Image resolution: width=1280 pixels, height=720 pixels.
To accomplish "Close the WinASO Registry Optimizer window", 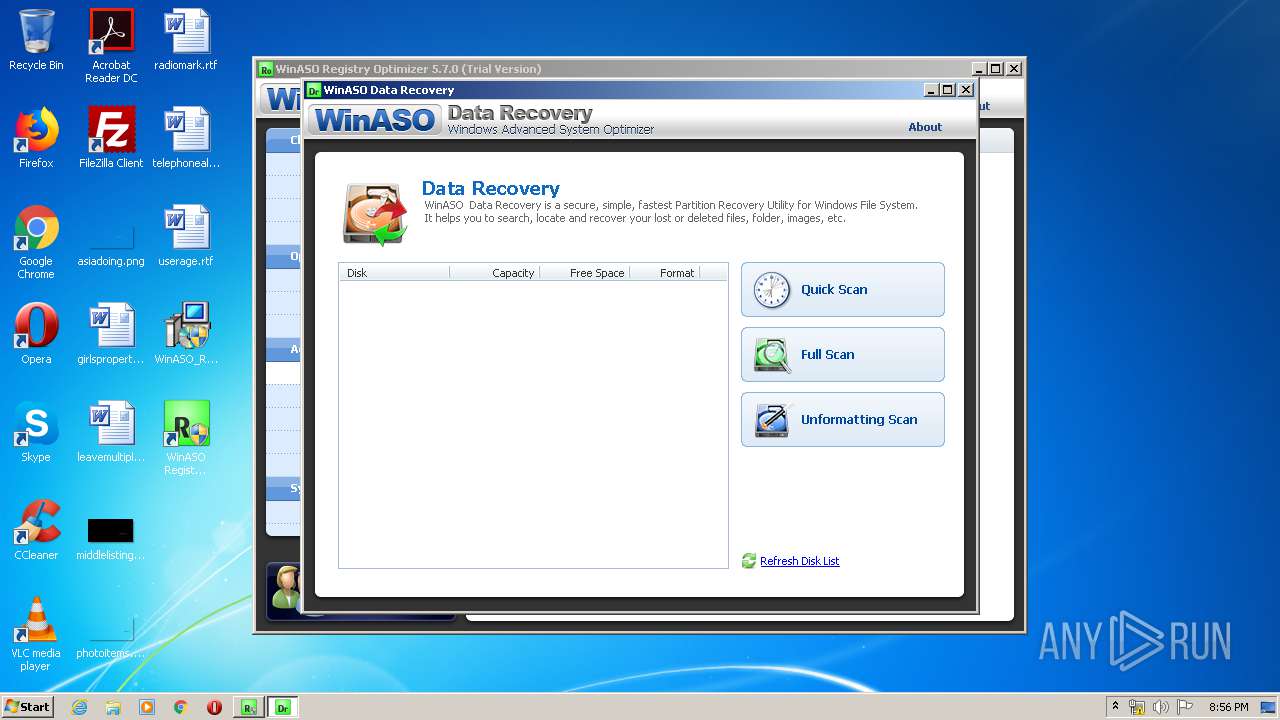I will coord(1014,68).
